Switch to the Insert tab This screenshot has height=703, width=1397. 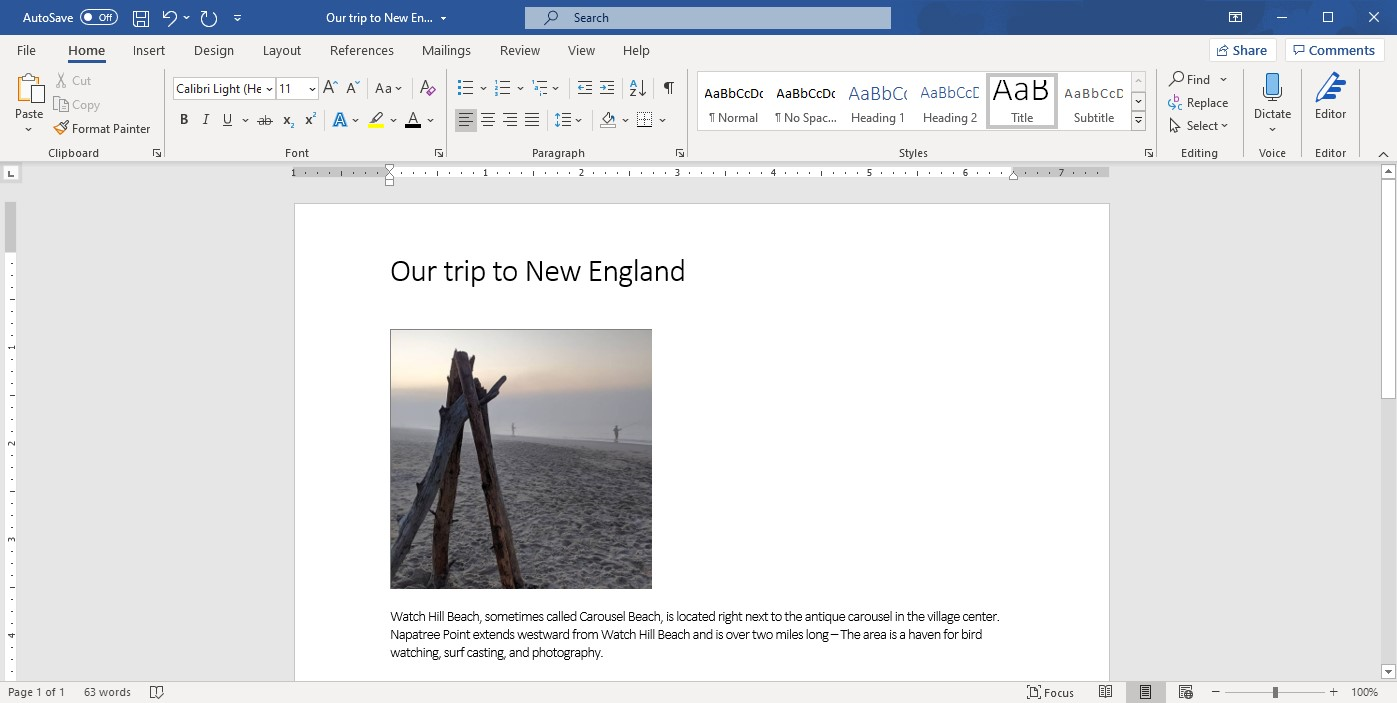[149, 50]
